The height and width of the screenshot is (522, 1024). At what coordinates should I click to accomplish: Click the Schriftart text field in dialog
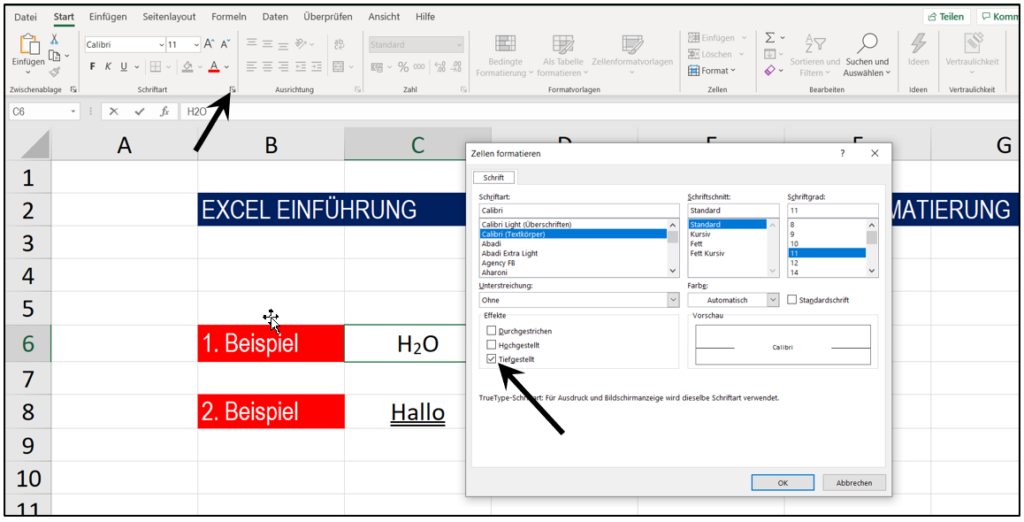pyautogui.click(x=579, y=210)
